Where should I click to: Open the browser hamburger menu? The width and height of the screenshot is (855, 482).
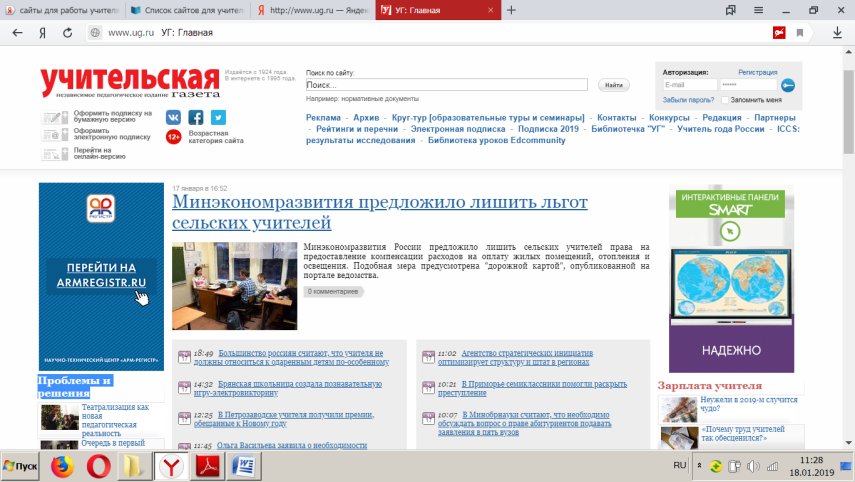(x=758, y=10)
